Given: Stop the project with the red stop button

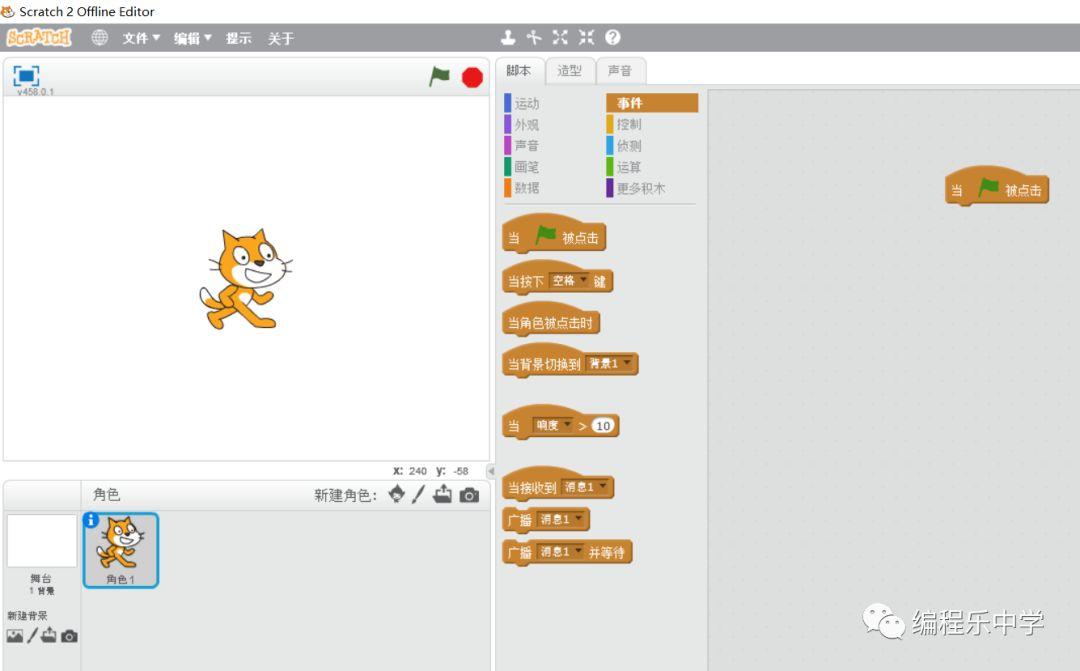Looking at the screenshot, I should pos(472,77).
